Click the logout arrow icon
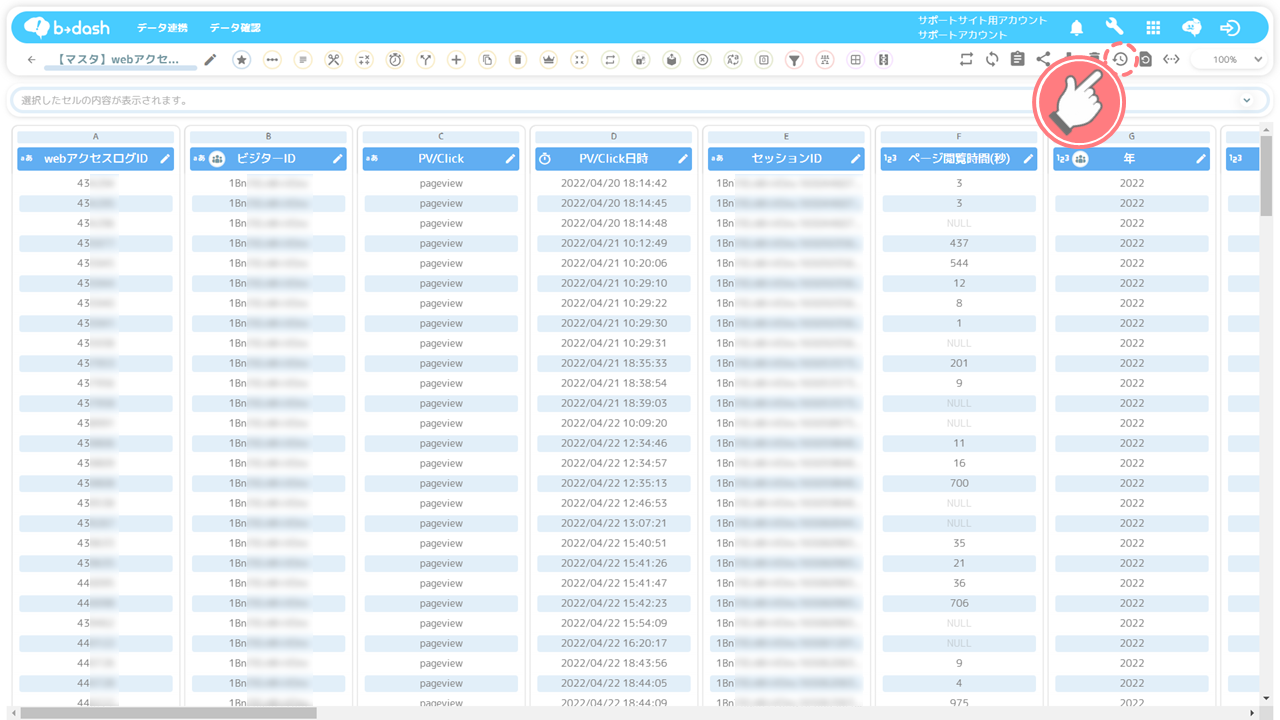Screen dimensions: 1280x720 1230,28
